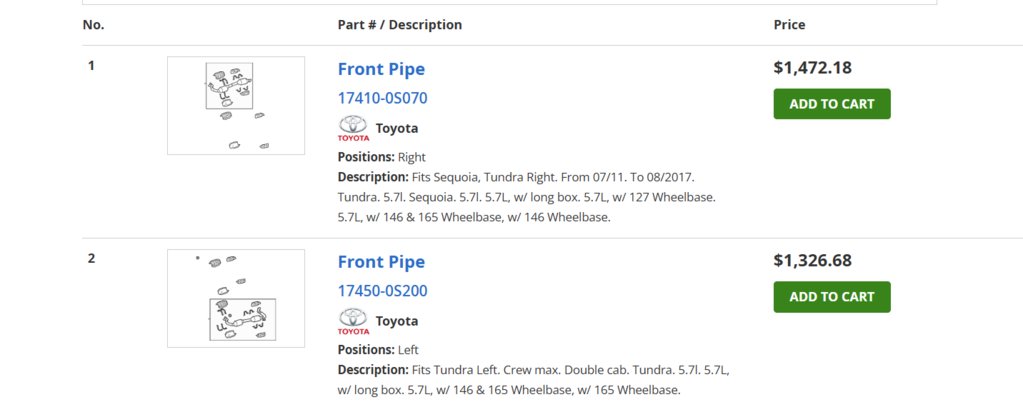Click the Part # / Description column header
Screen dimensions: 1023x412
pos(399,25)
